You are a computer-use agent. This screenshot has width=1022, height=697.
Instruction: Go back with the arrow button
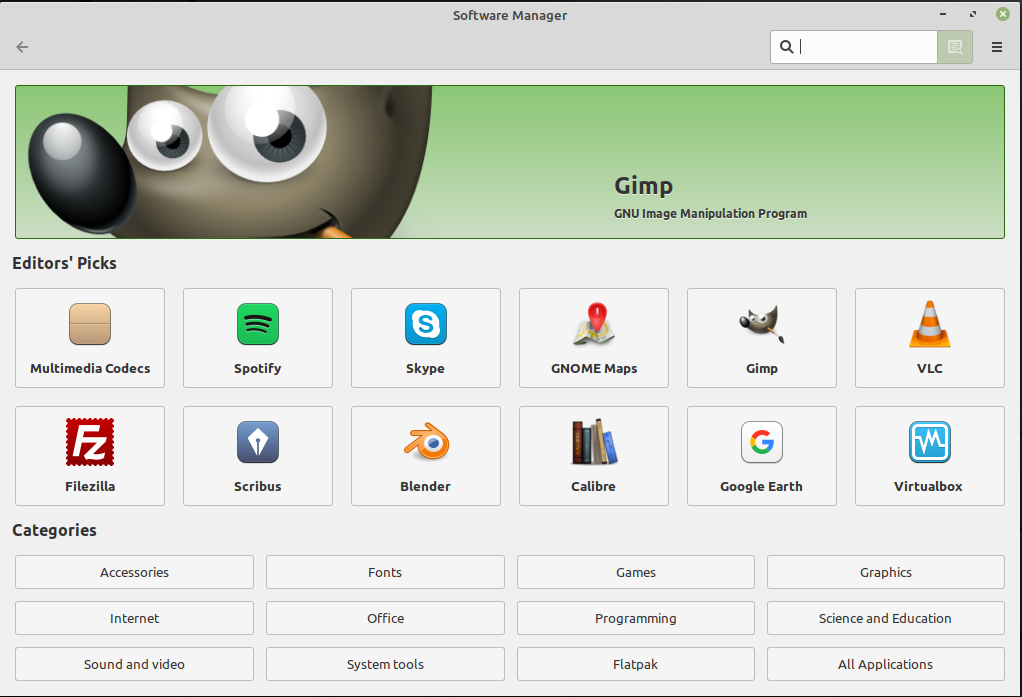21,46
